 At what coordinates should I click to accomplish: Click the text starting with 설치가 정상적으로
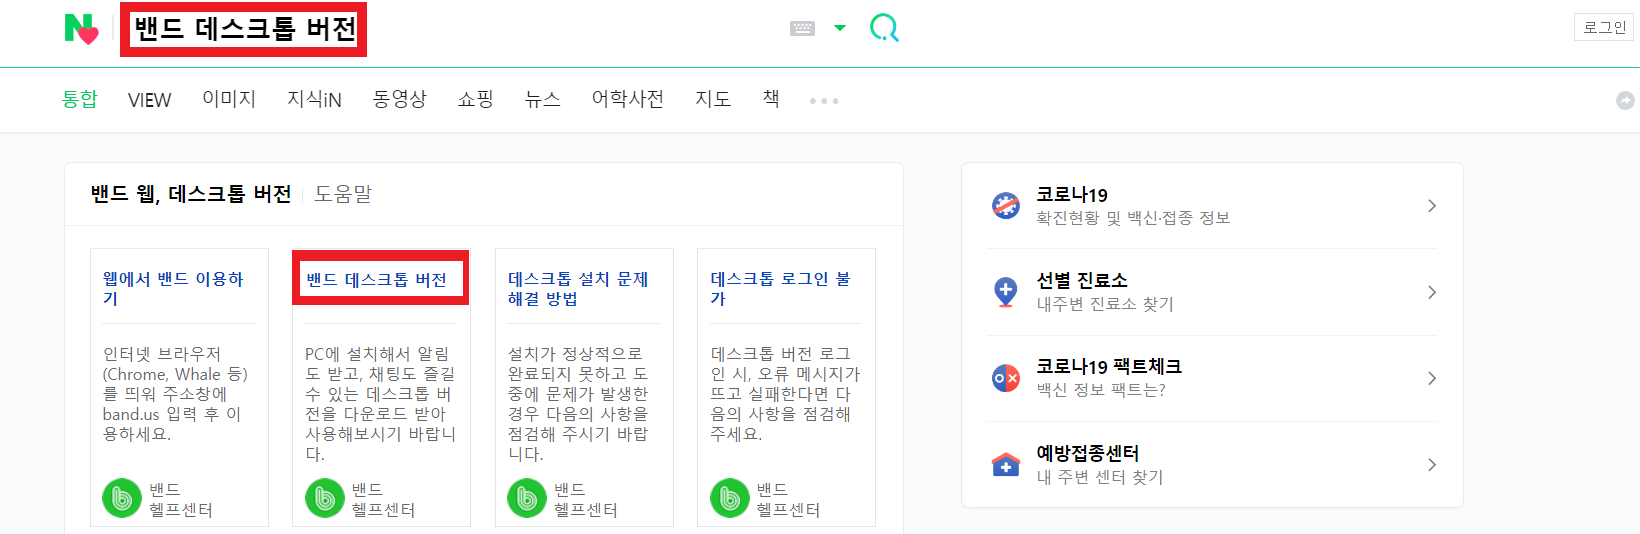click(578, 404)
